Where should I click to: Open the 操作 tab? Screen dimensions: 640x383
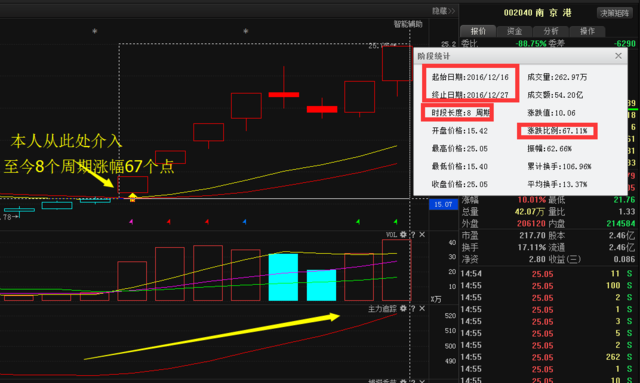click(x=587, y=31)
